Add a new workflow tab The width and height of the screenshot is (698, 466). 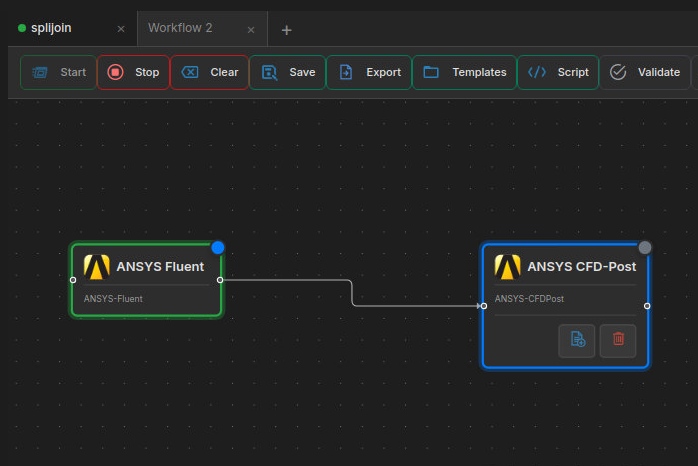coord(287,30)
